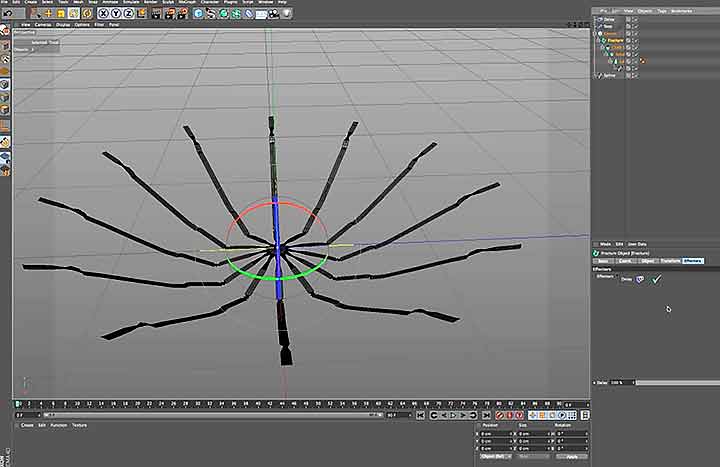
Task: Select the Move tool
Action: click(x=48, y=13)
